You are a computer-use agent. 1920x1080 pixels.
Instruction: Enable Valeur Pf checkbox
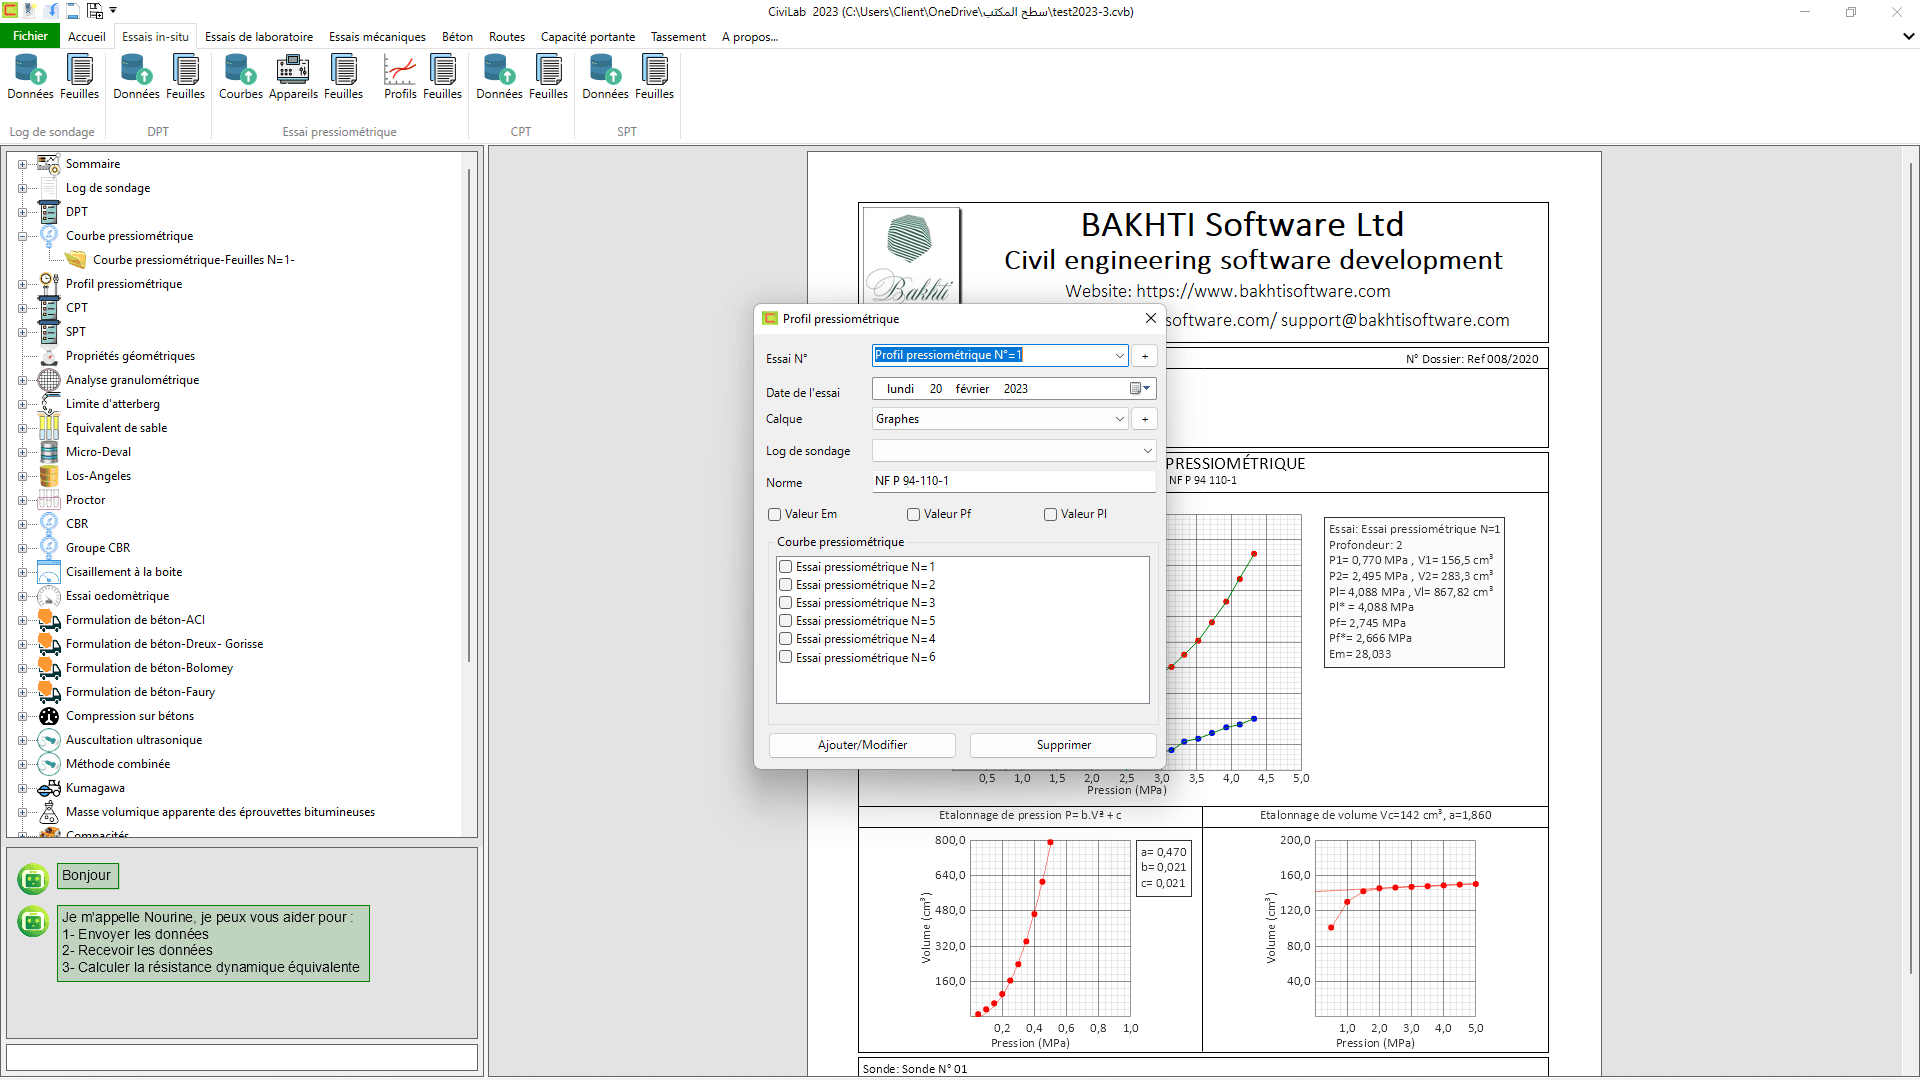pos(913,515)
